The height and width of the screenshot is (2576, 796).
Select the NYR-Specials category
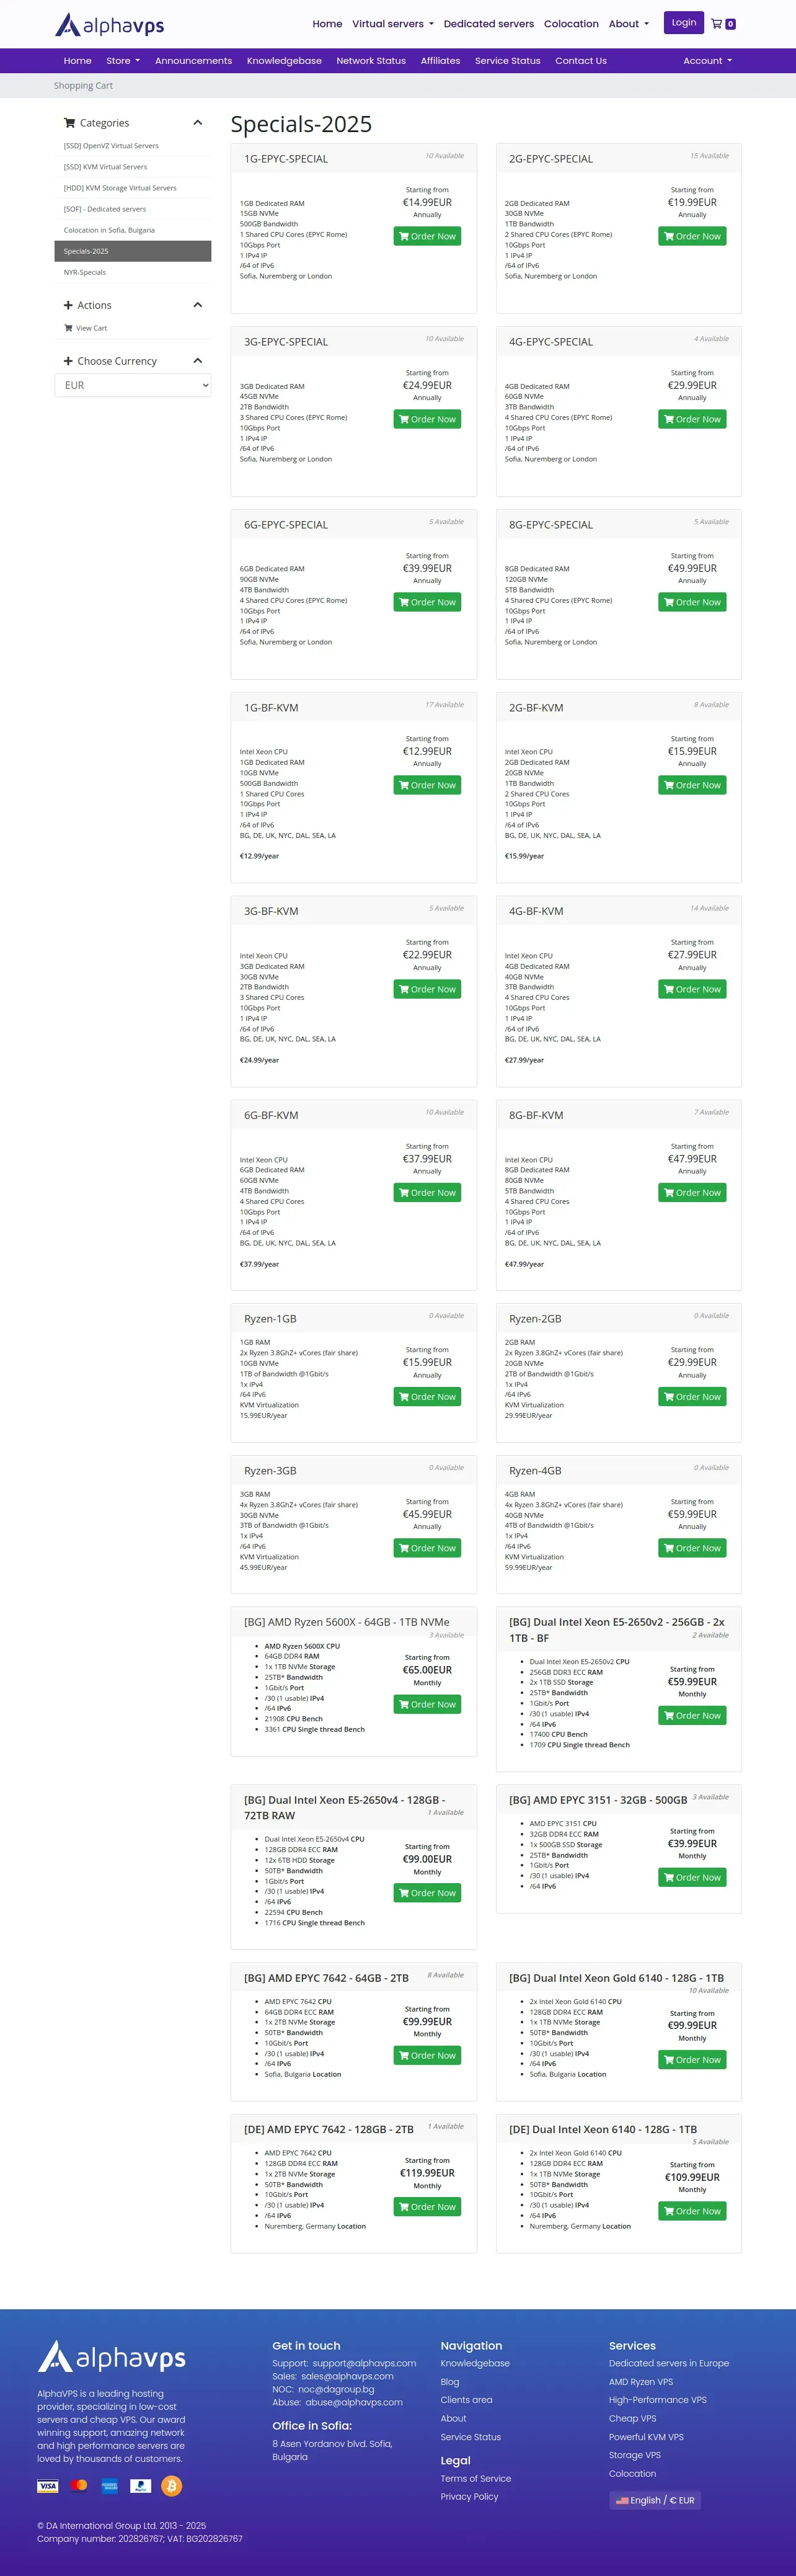point(85,272)
